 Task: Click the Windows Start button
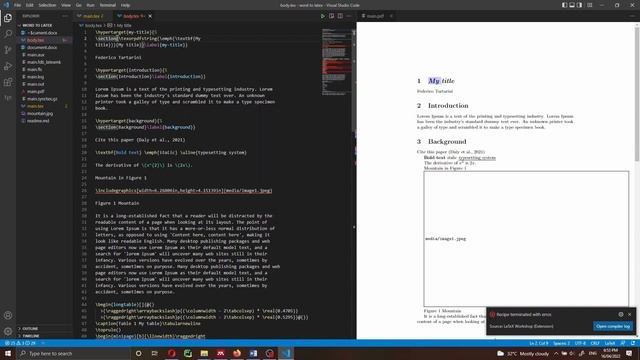[8, 353]
